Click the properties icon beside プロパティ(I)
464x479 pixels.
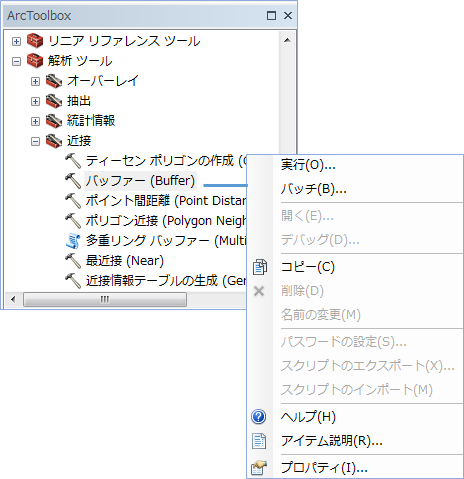(x=259, y=467)
